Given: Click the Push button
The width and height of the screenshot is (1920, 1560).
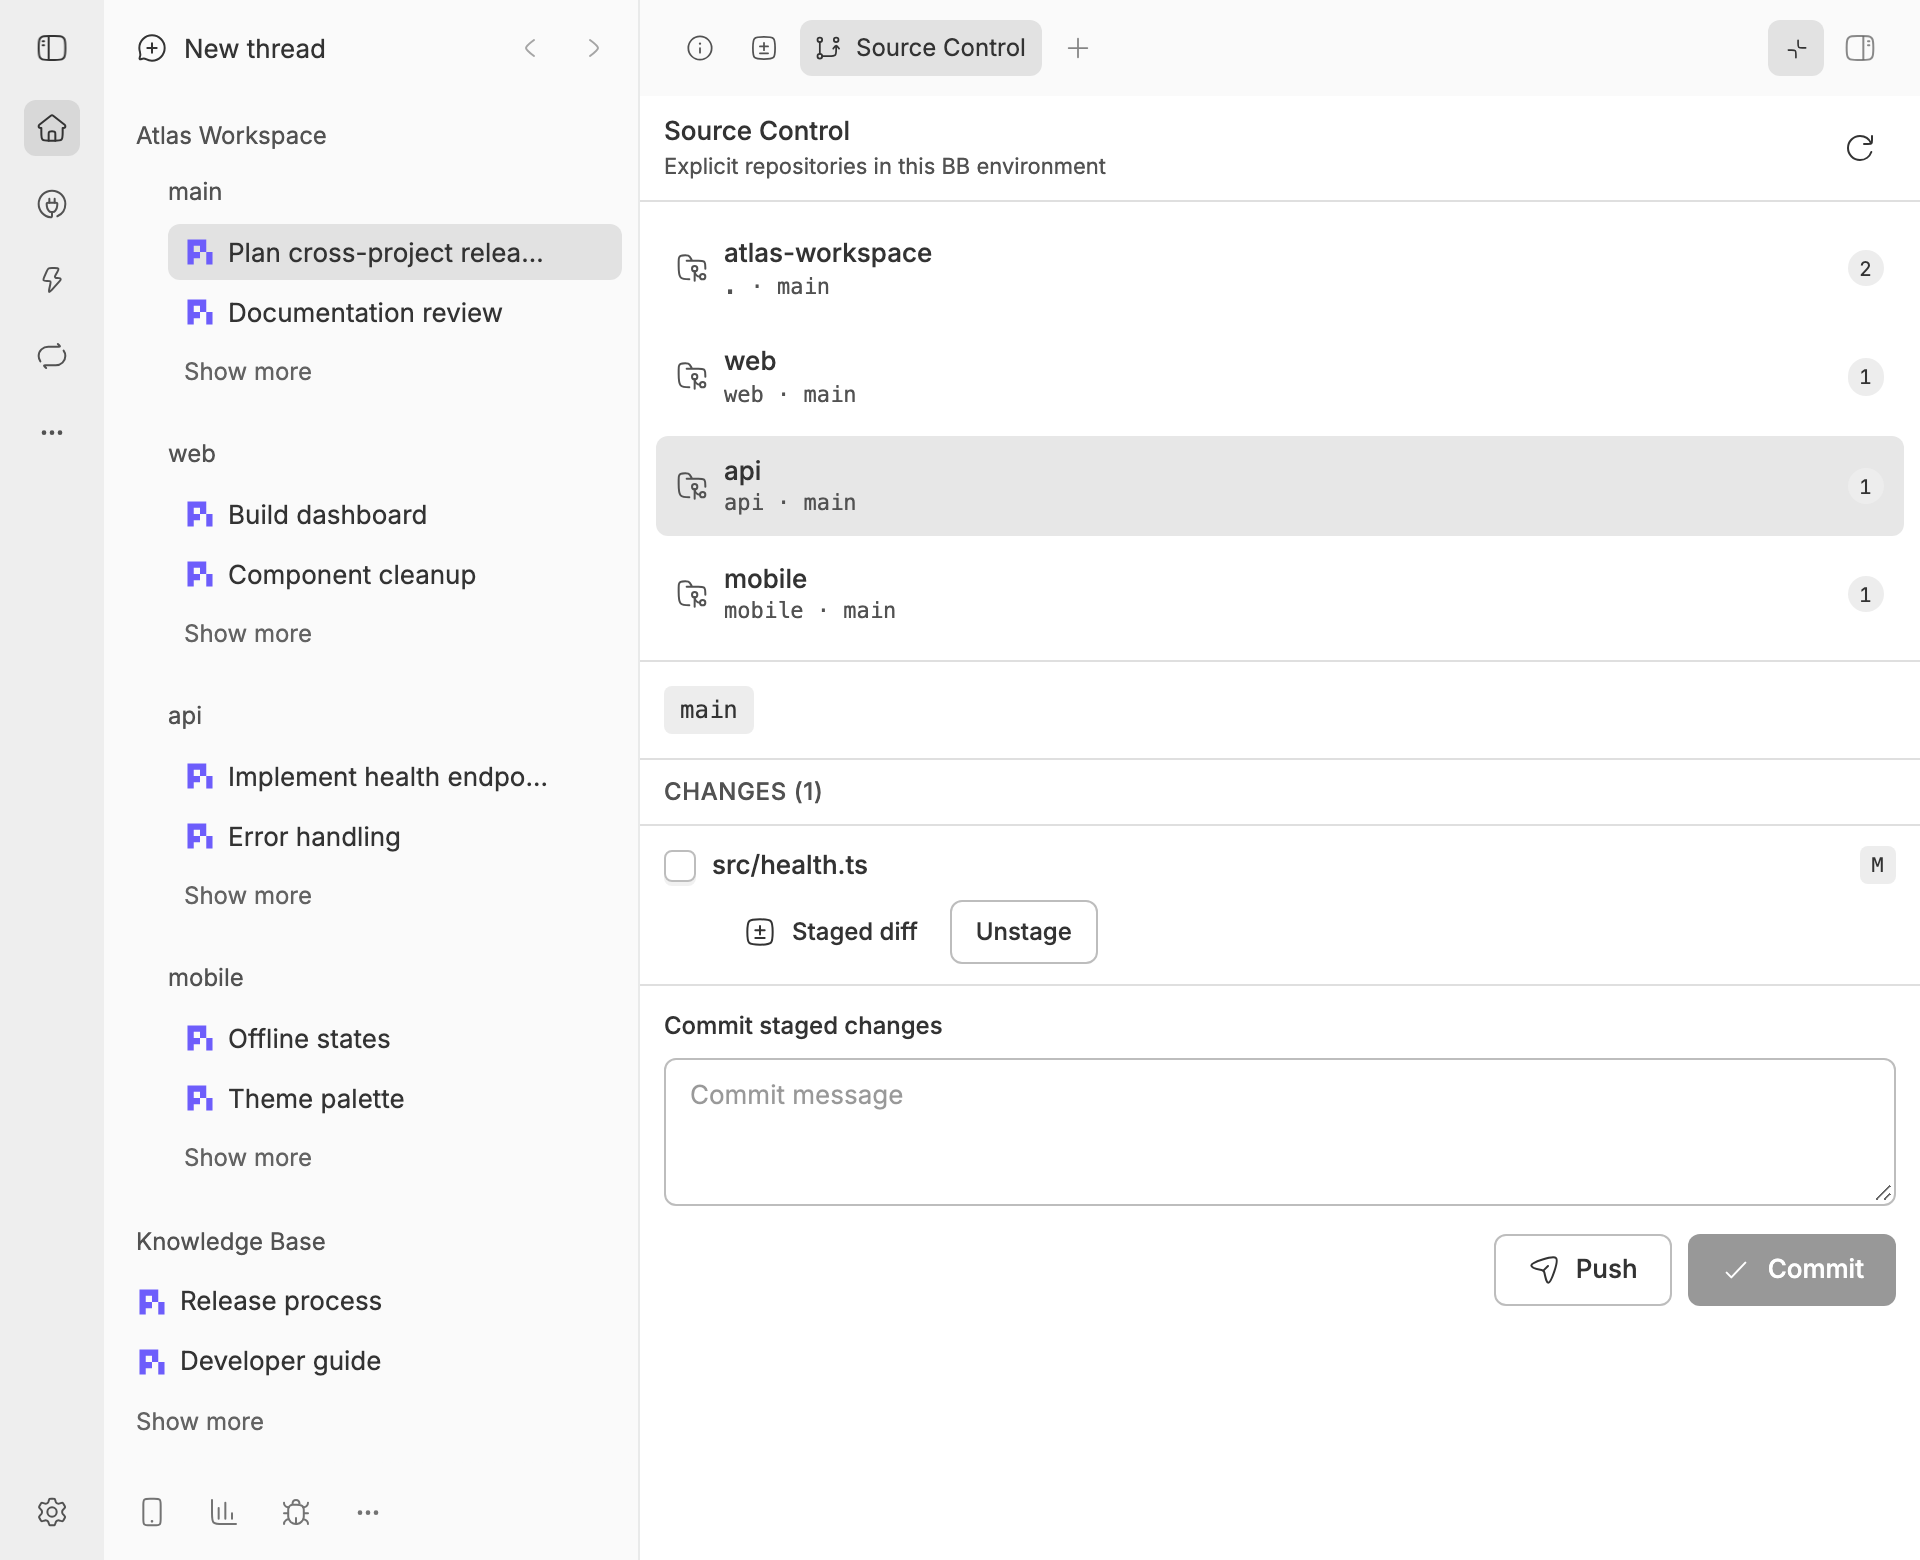Looking at the screenshot, I should pos(1583,1270).
